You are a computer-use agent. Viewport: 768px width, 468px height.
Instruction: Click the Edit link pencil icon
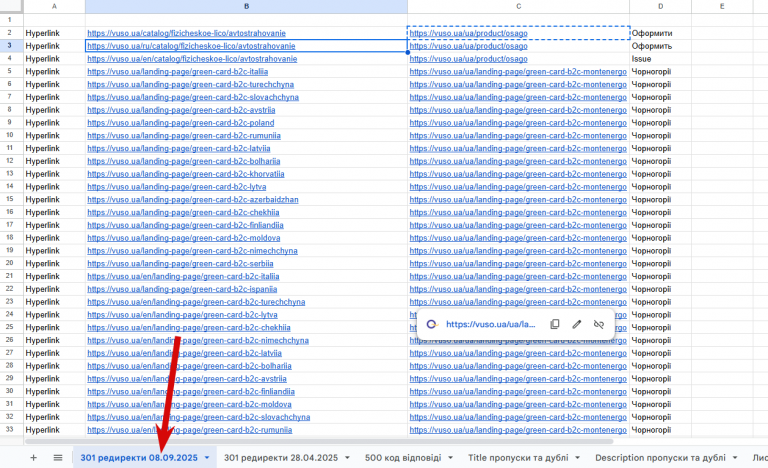[x=577, y=324]
